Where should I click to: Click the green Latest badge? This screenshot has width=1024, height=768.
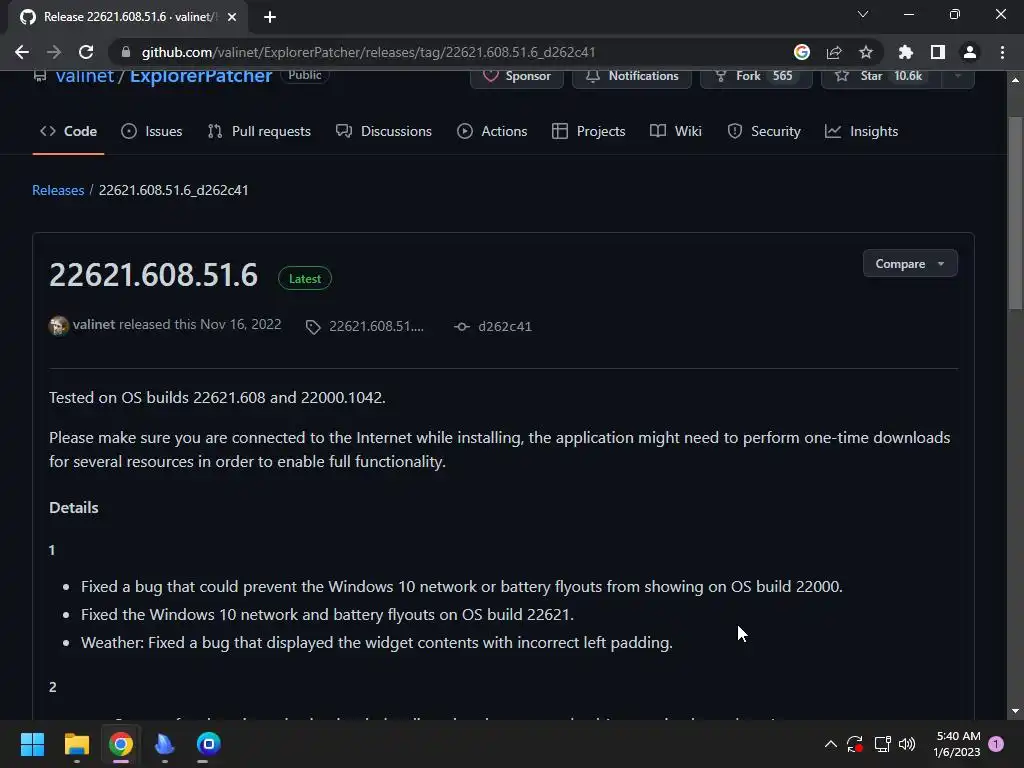point(305,279)
